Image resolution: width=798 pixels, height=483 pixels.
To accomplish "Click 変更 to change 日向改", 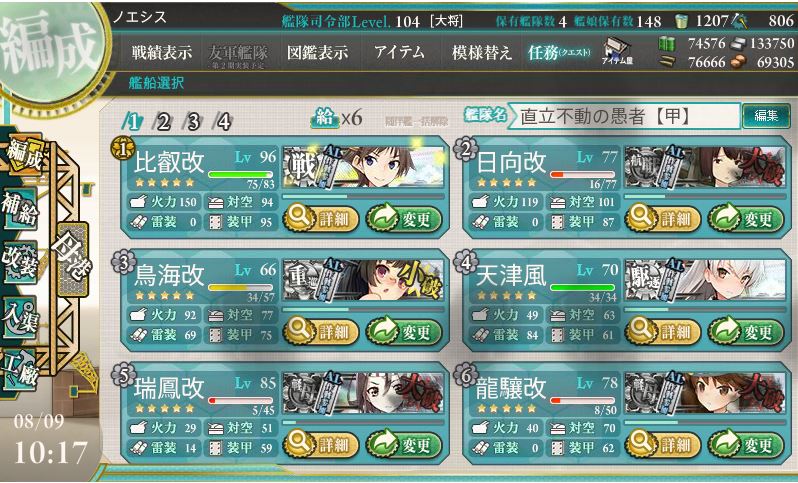I will click(x=746, y=219).
